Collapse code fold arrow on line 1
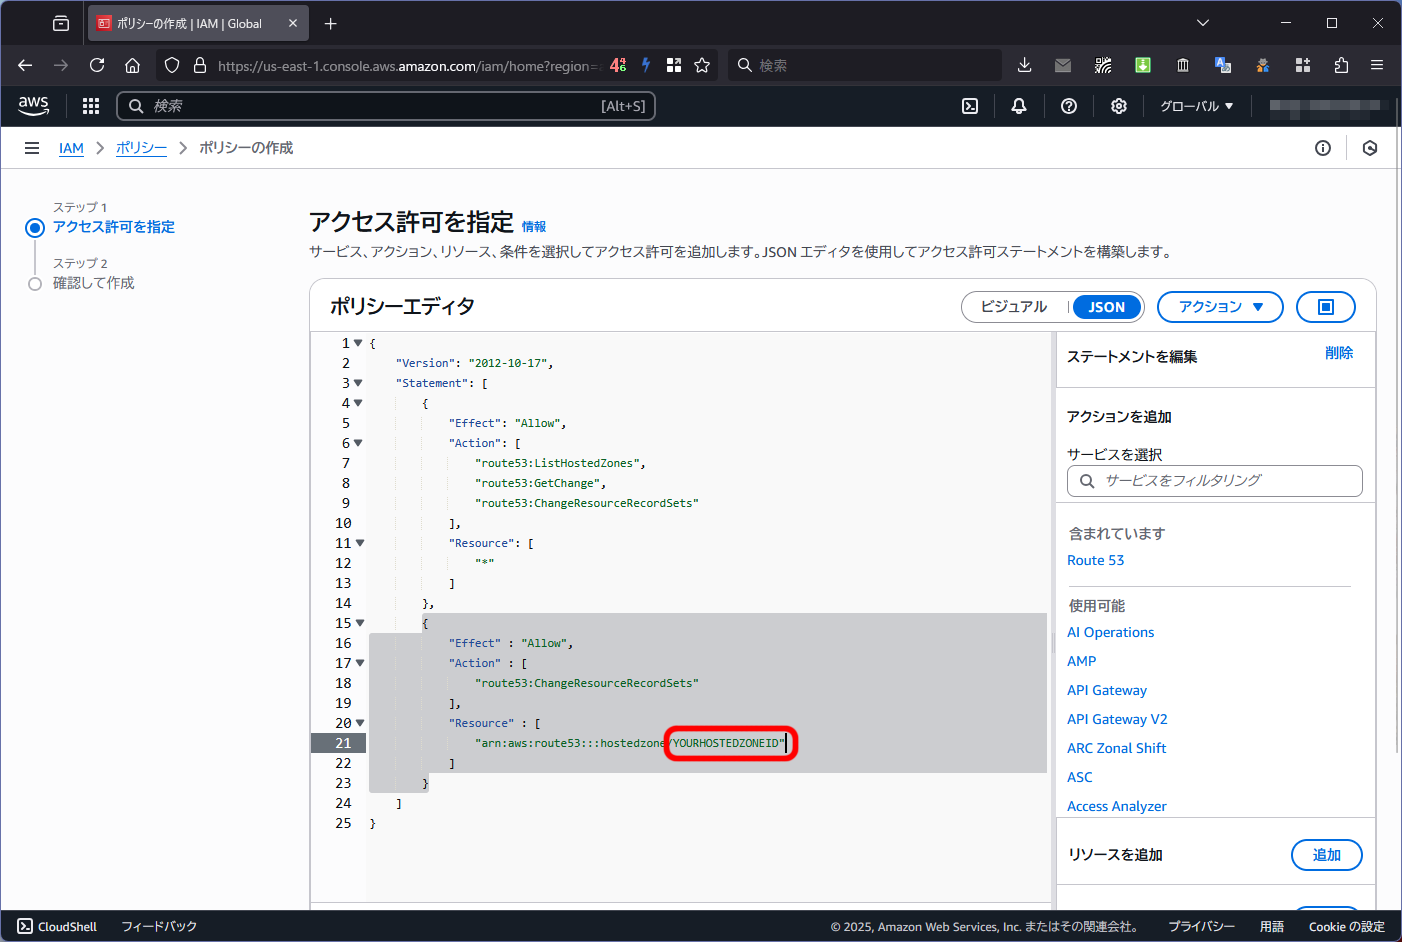The height and width of the screenshot is (942, 1402). pos(358,343)
